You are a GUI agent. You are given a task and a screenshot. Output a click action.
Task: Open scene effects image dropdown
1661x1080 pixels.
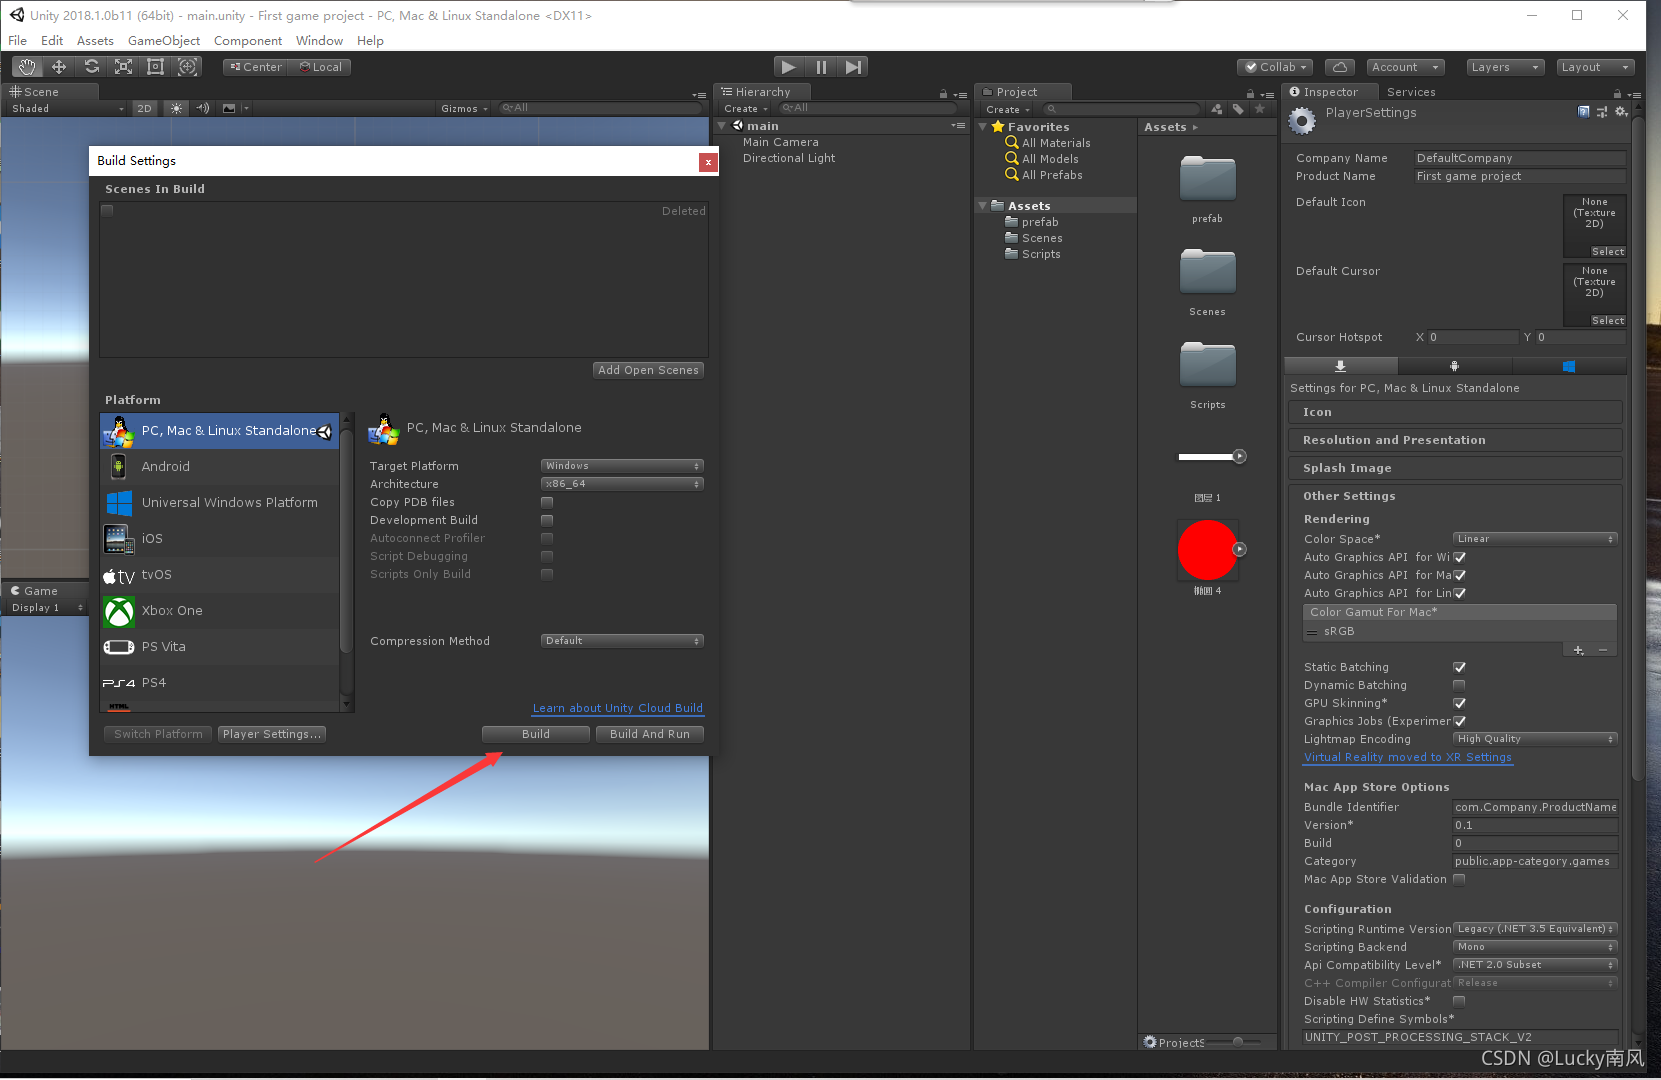point(233,108)
